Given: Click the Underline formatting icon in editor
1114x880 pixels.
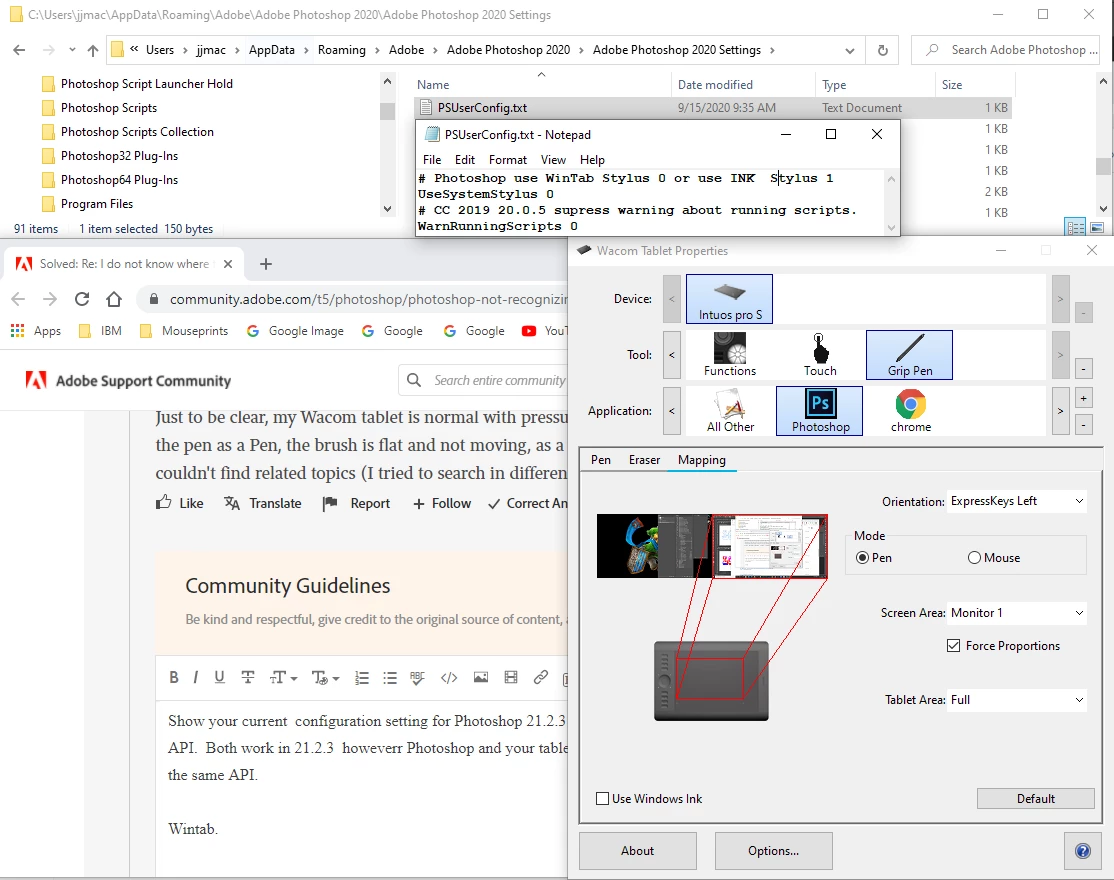Looking at the screenshot, I should pyautogui.click(x=220, y=677).
